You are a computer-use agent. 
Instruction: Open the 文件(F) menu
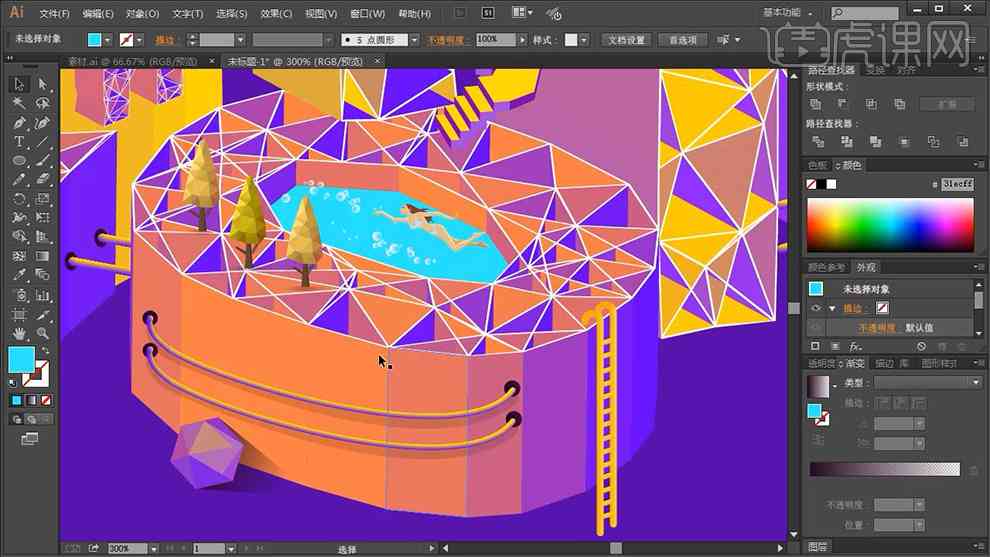pyautogui.click(x=54, y=13)
